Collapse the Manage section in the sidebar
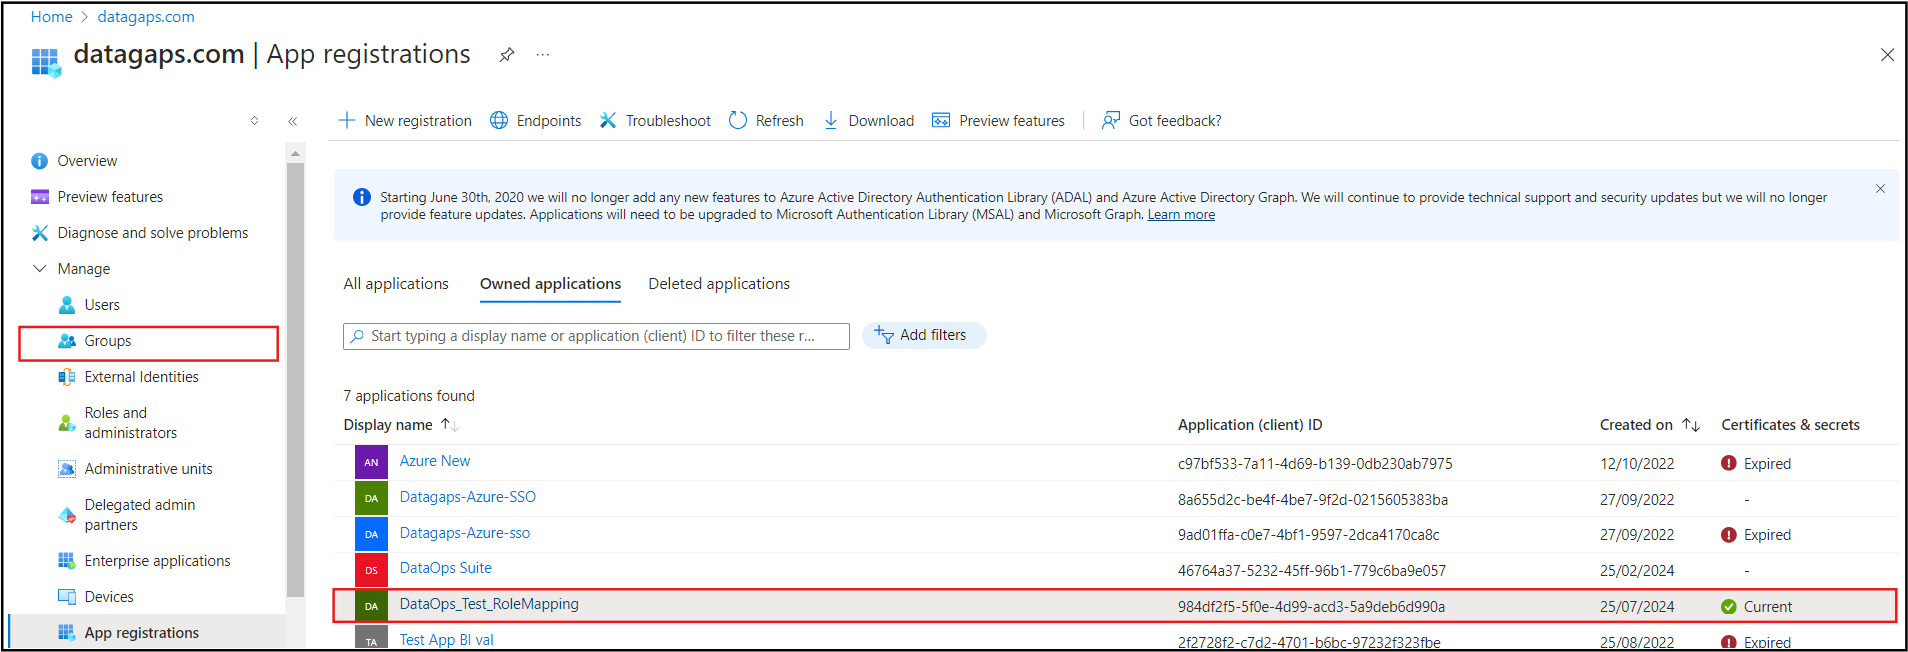 [40, 268]
